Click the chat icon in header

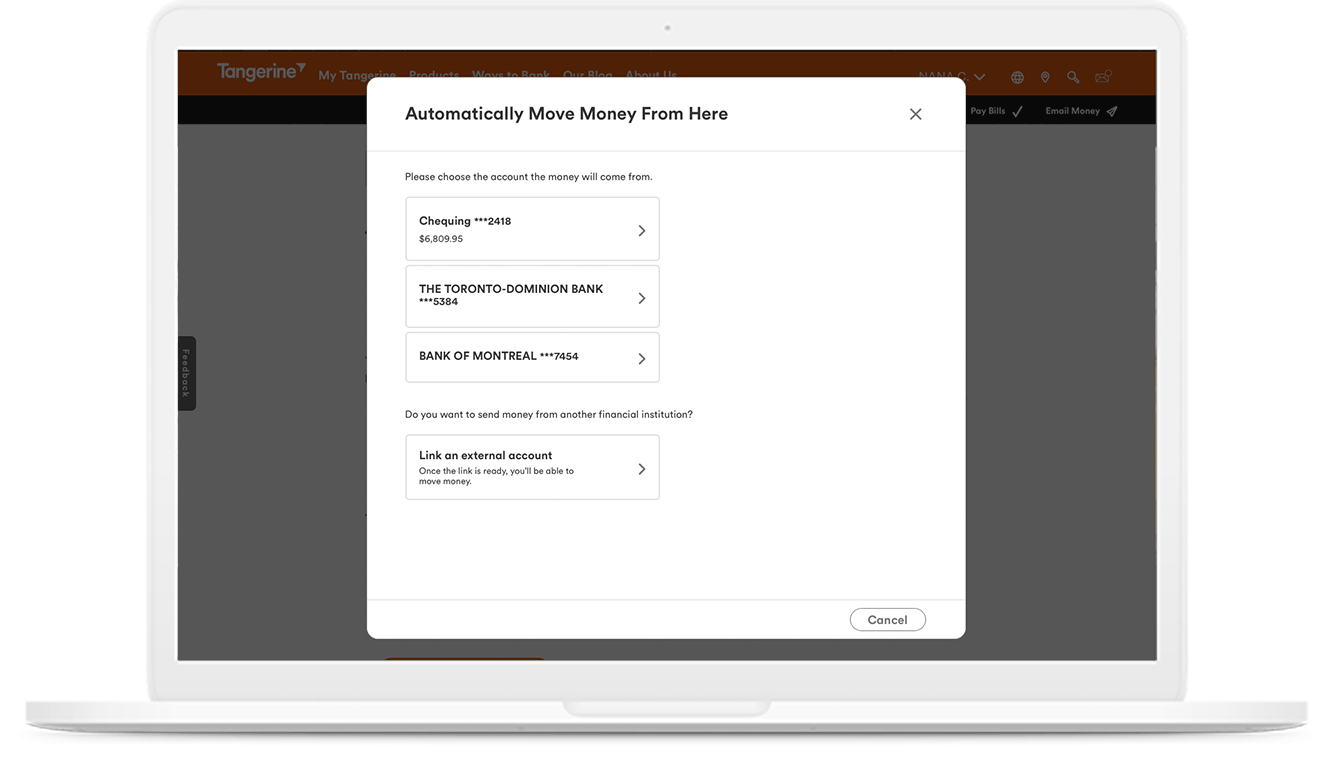click(1103, 77)
